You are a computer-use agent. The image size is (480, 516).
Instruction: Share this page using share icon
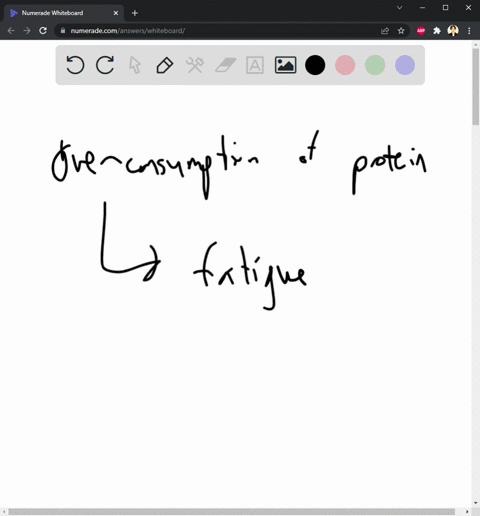pyautogui.click(x=385, y=31)
